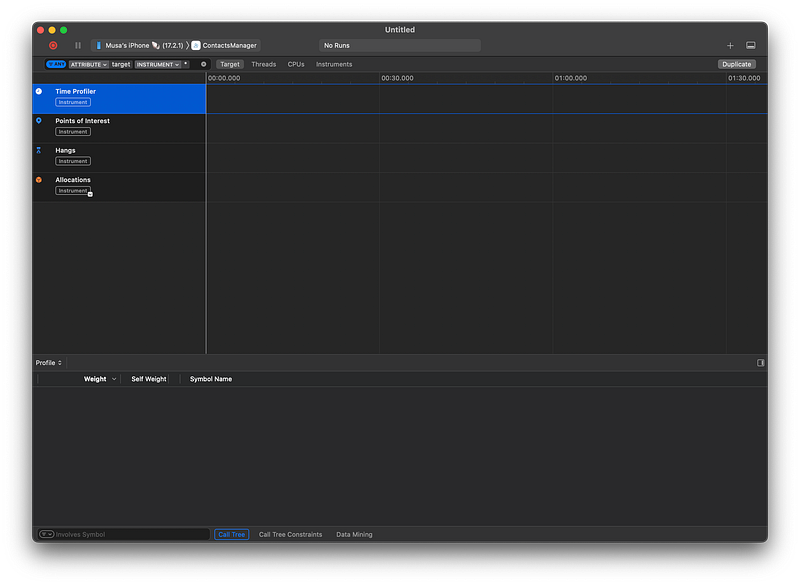
Task: Click the No Runs selector in the toolbar
Action: coord(400,45)
